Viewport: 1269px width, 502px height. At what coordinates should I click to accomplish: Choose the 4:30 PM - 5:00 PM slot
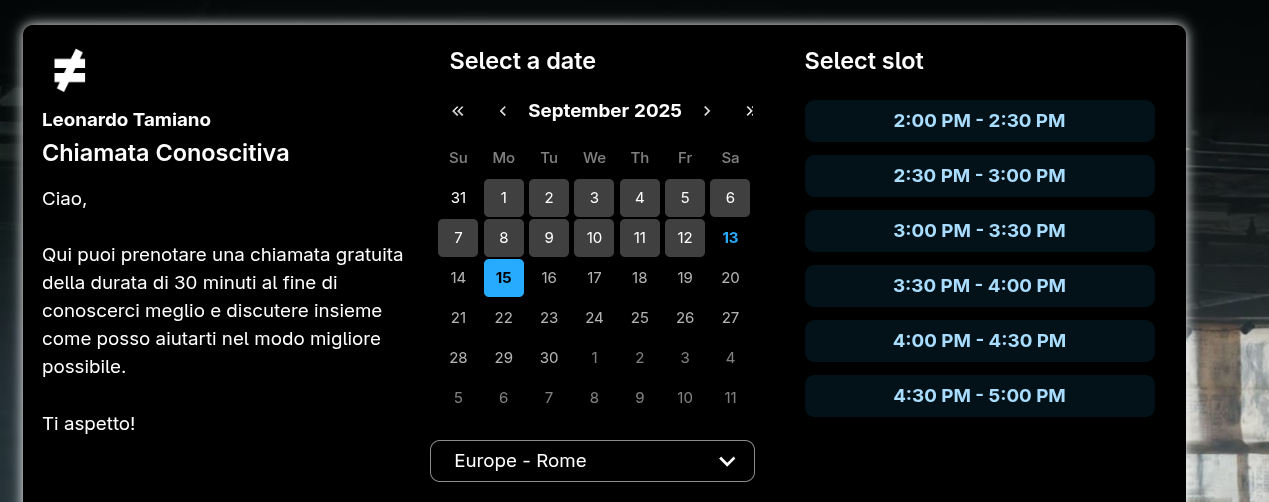pyautogui.click(x=979, y=396)
